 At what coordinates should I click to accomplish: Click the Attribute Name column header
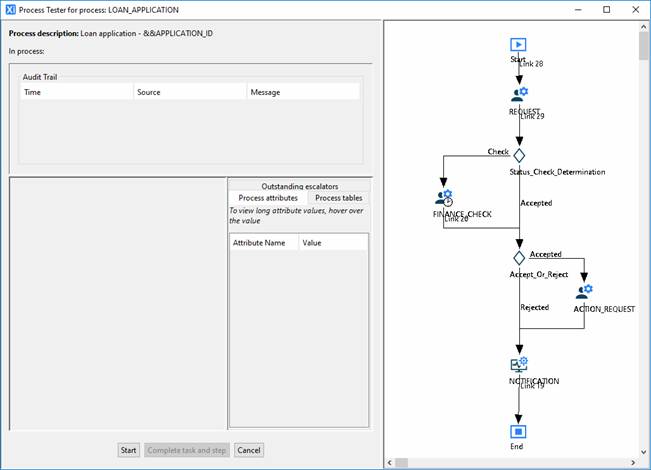point(264,243)
